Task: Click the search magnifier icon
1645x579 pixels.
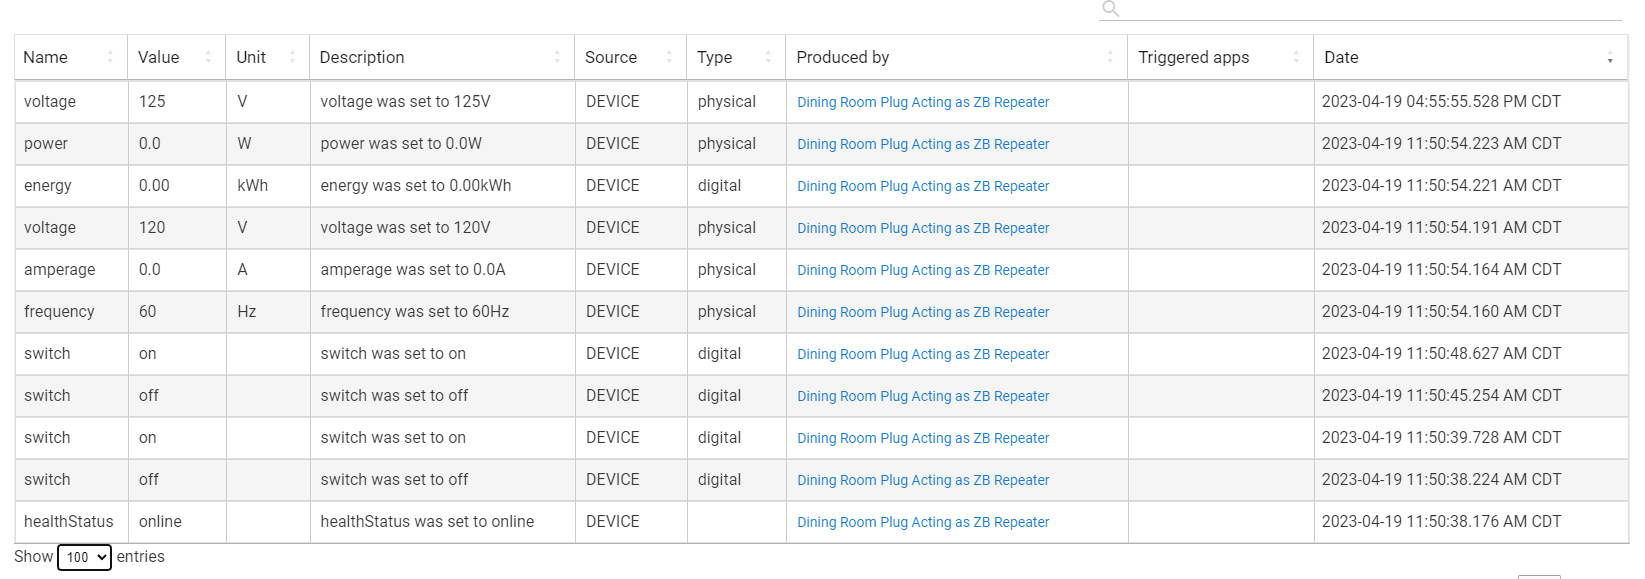Action: (x=1110, y=9)
